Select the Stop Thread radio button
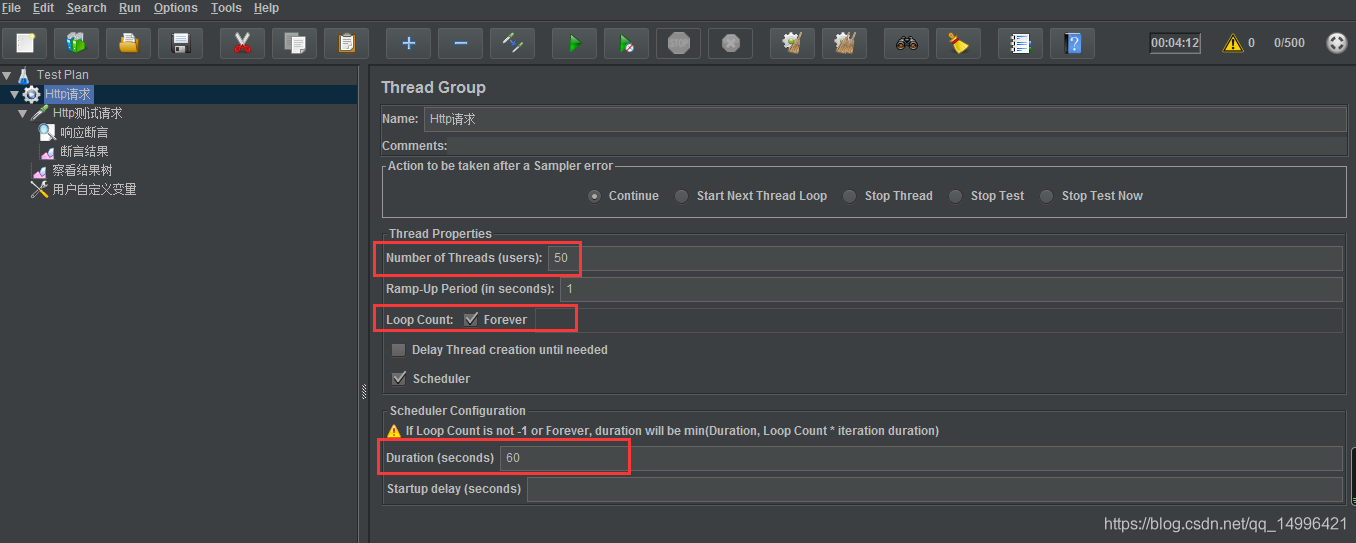The width and height of the screenshot is (1356, 543). point(850,196)
